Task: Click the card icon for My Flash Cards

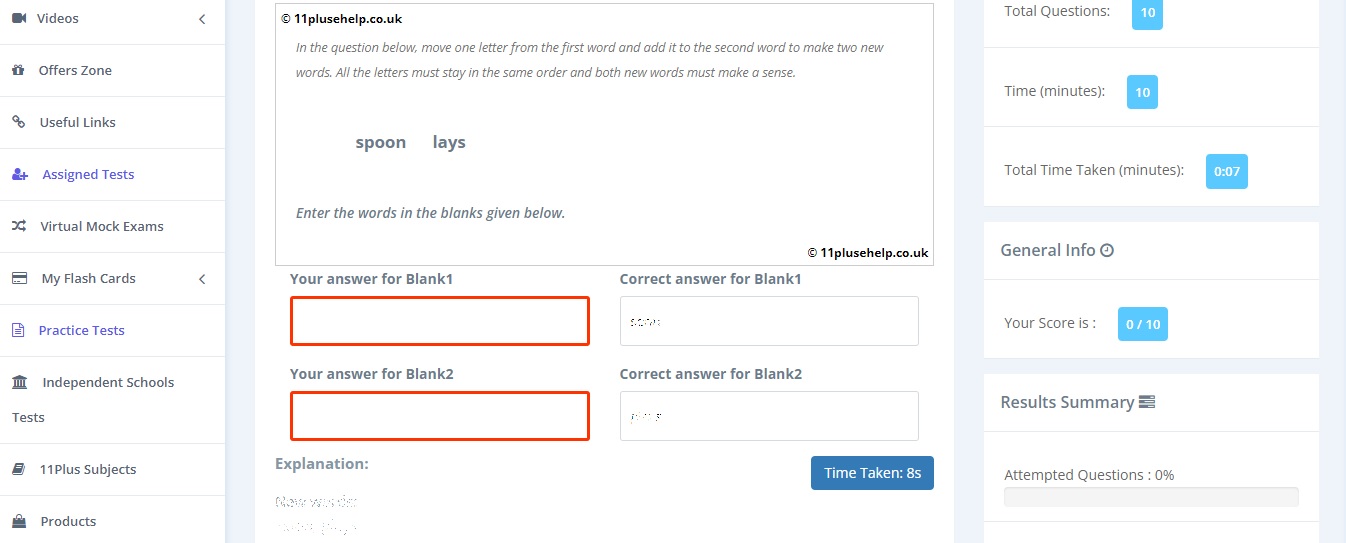Action: [x=19, y=278]
